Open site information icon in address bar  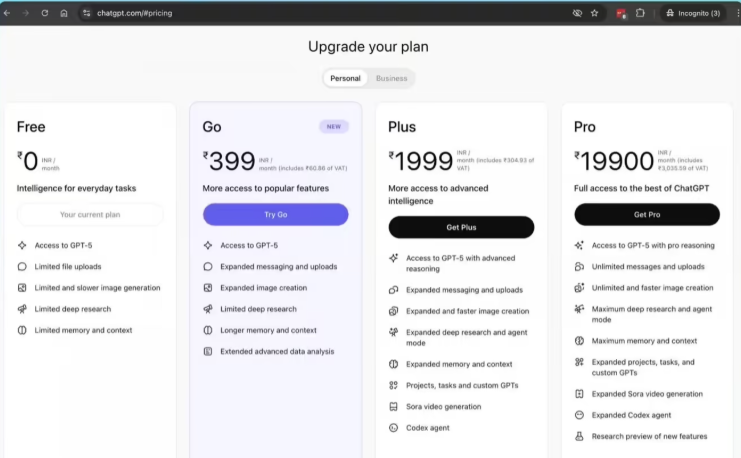87,13
